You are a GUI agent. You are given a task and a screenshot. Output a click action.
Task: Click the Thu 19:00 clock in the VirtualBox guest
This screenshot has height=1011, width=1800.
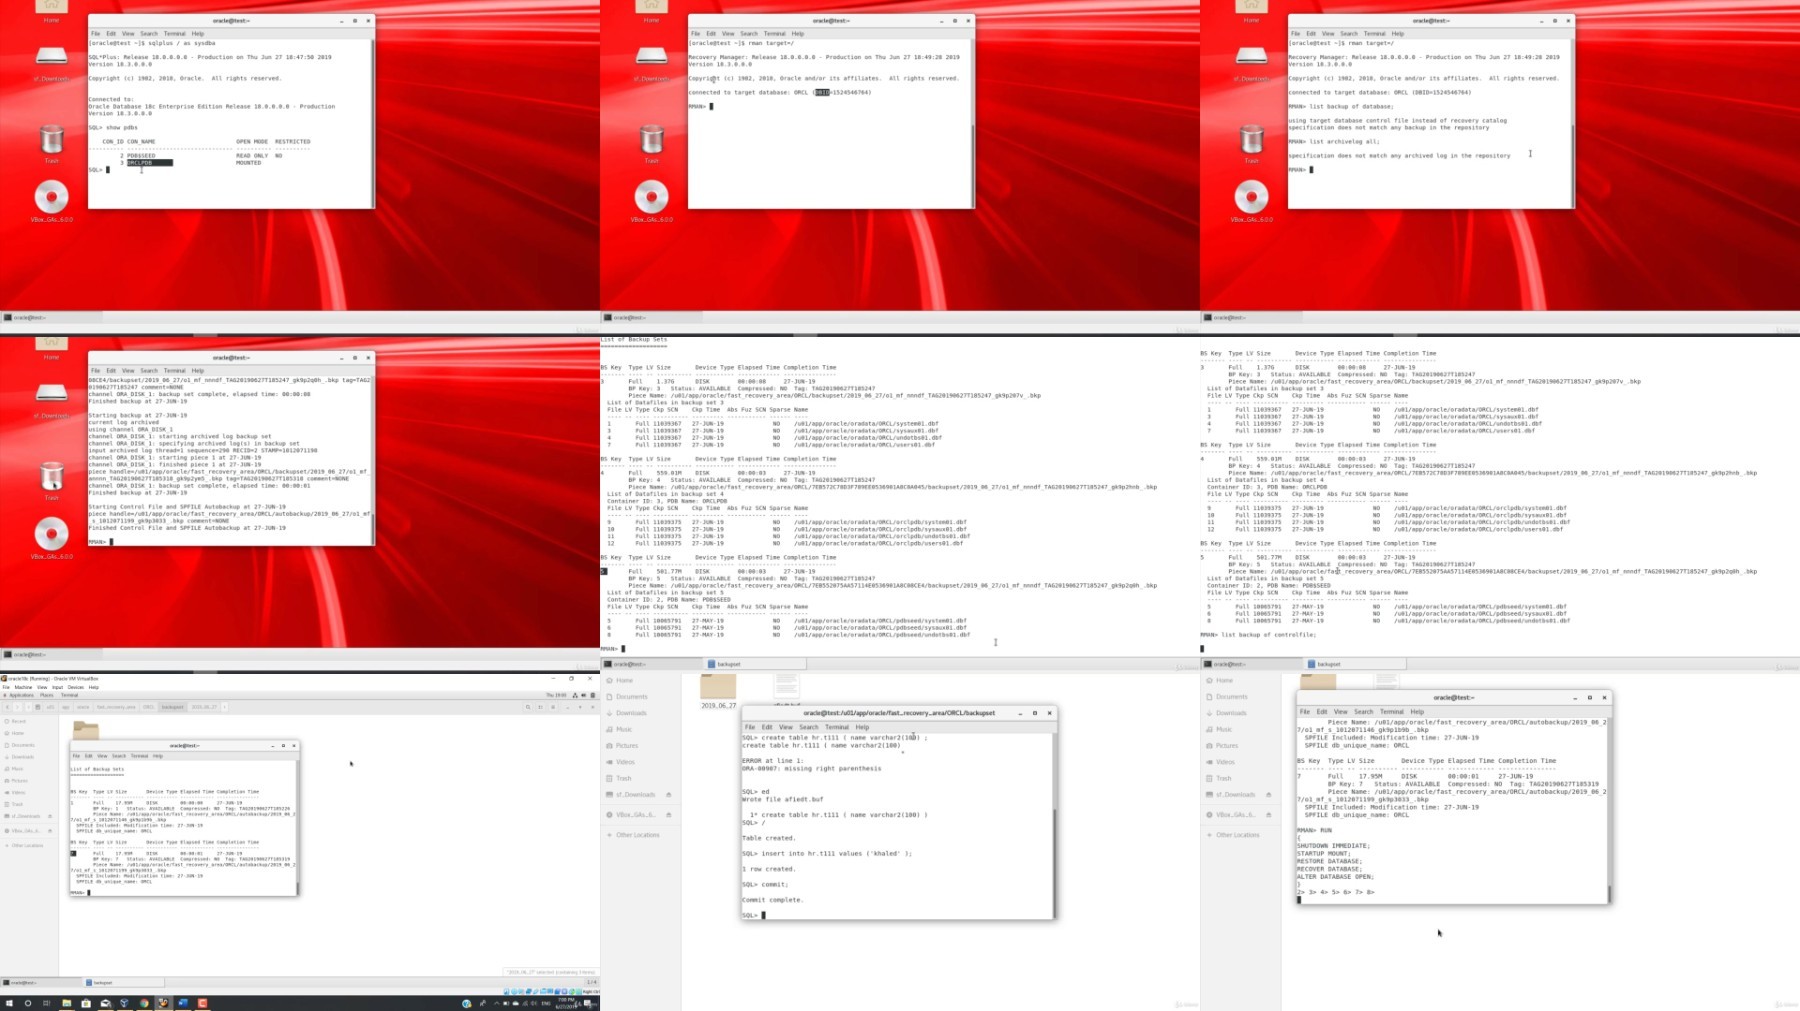pyautogui.click(x=556, y=695)
